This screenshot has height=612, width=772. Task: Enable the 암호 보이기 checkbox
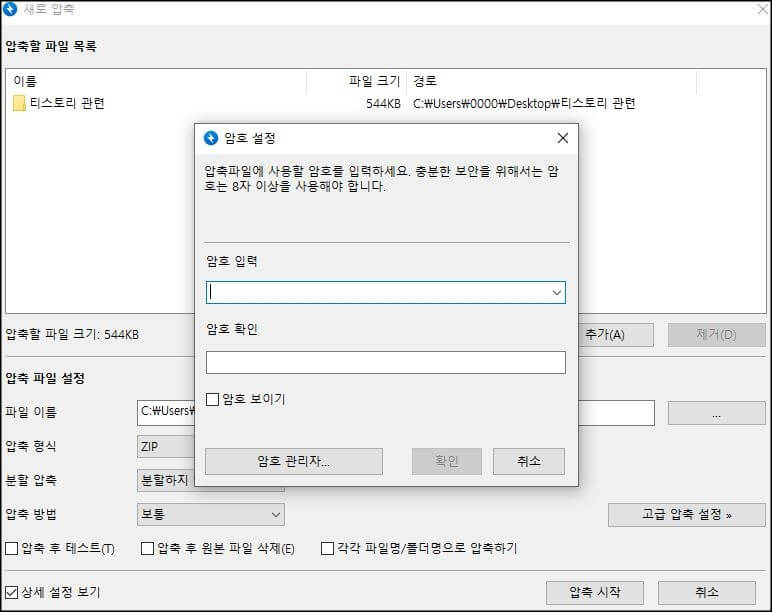click(212, 400)
